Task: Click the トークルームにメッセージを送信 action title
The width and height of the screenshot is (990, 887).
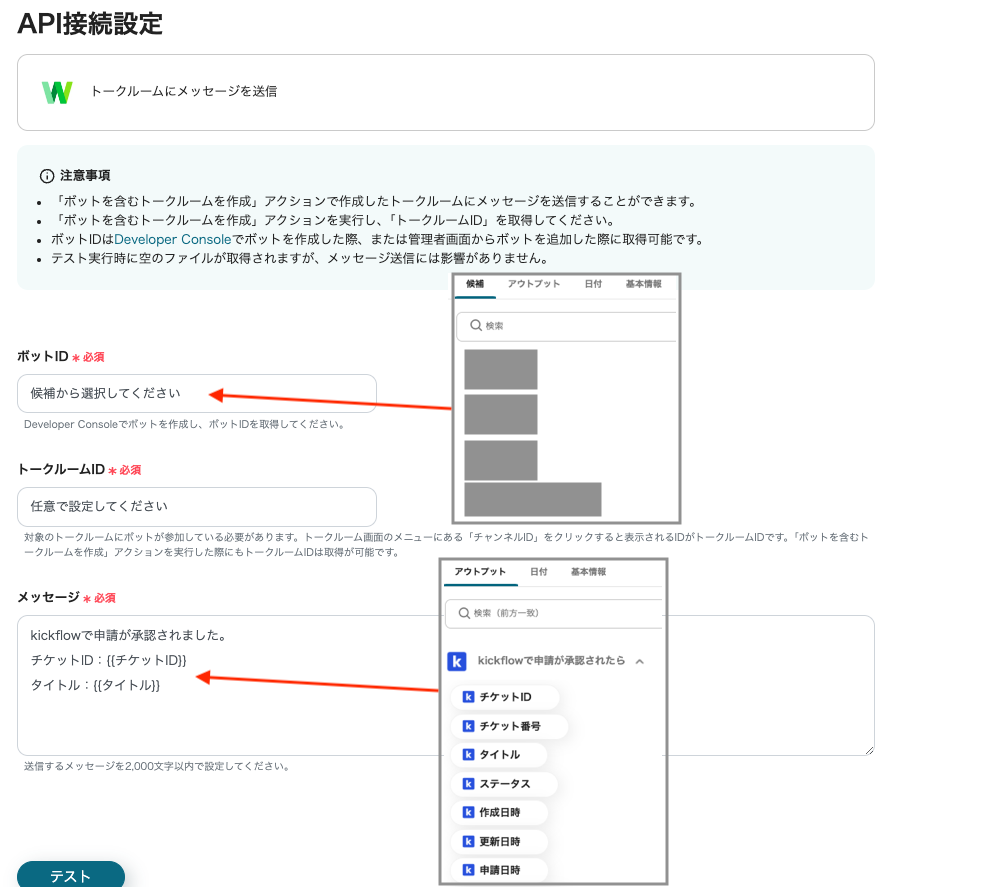Action: click(184, 92)
